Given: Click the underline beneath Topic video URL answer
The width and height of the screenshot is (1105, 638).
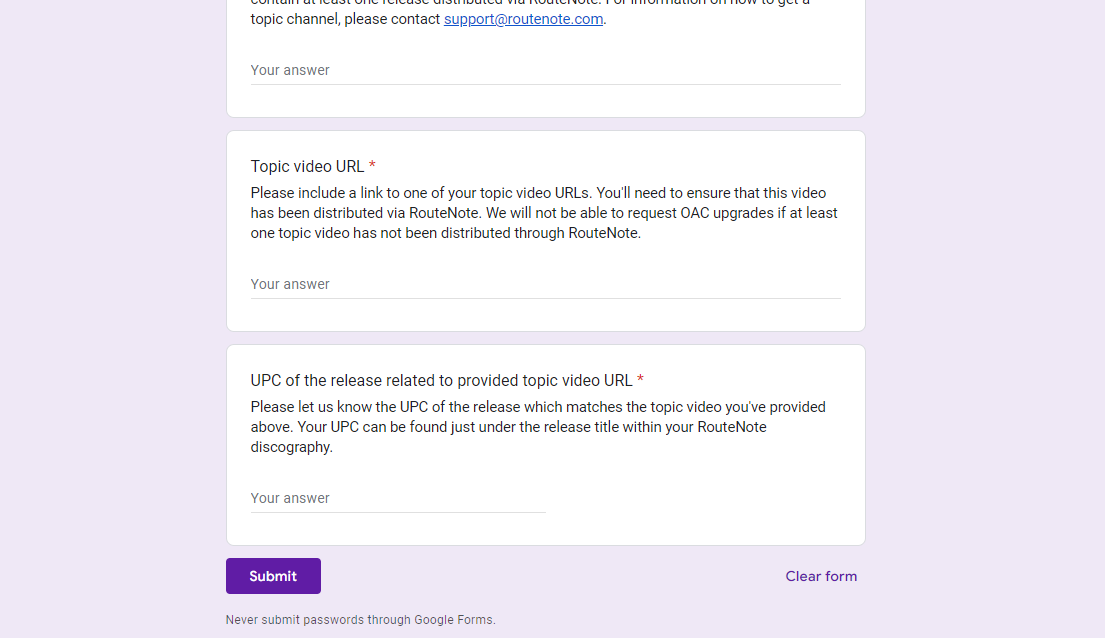Looking at the screenshot, I should point(545,298).
